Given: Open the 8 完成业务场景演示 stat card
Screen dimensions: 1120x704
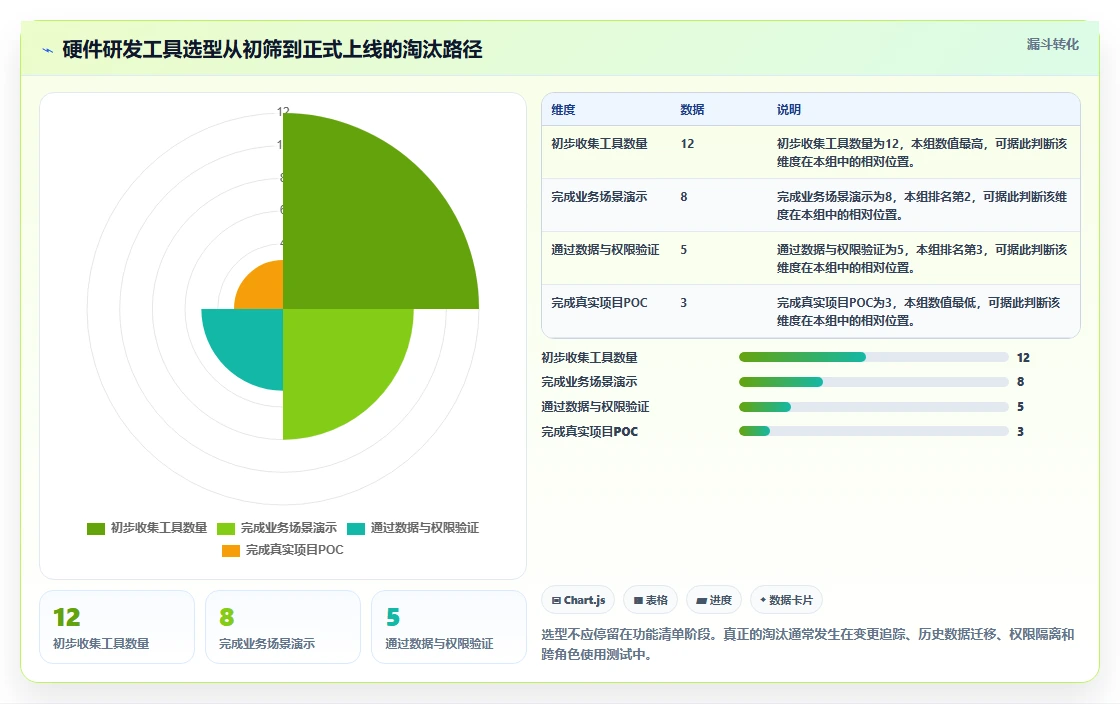Looking at the screenshot, I should [283, 627].
